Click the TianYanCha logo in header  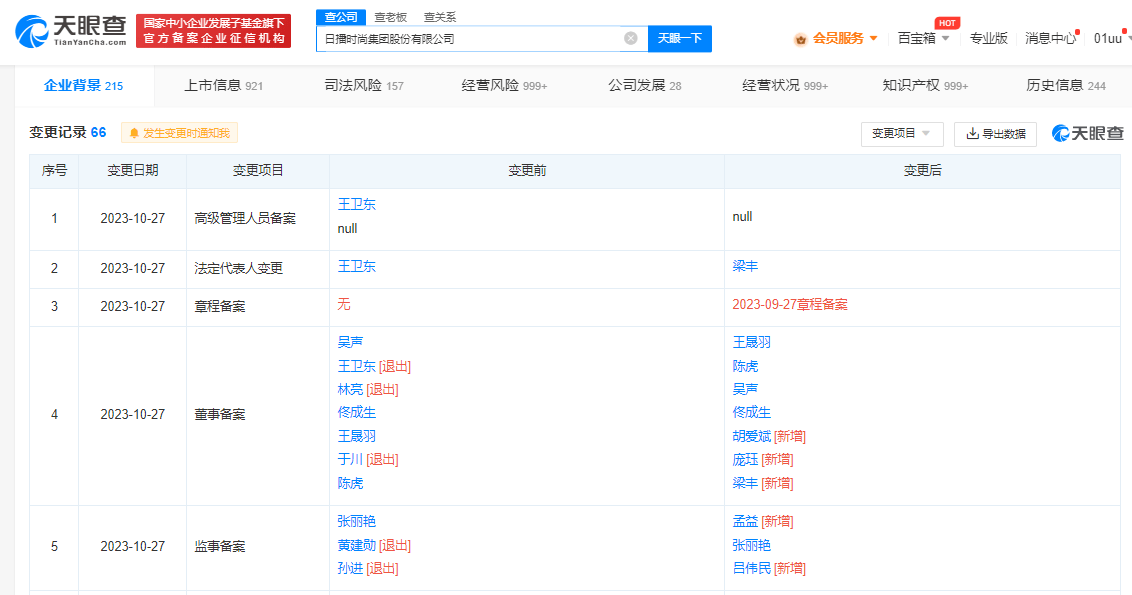pos(70,31)
